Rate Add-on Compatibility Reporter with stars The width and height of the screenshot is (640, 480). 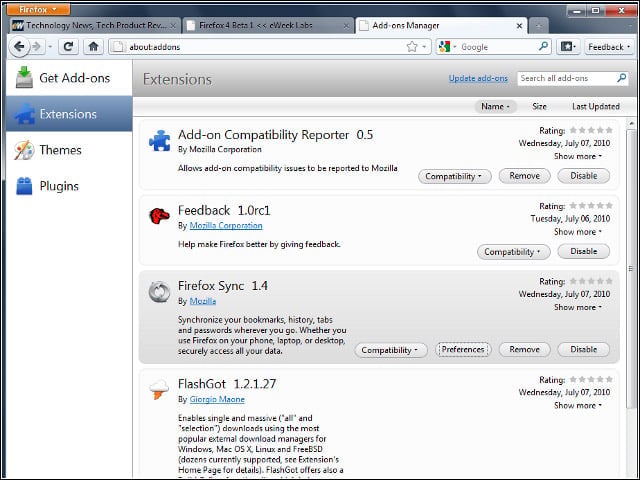pyautogui.click(x=591, y=130)
